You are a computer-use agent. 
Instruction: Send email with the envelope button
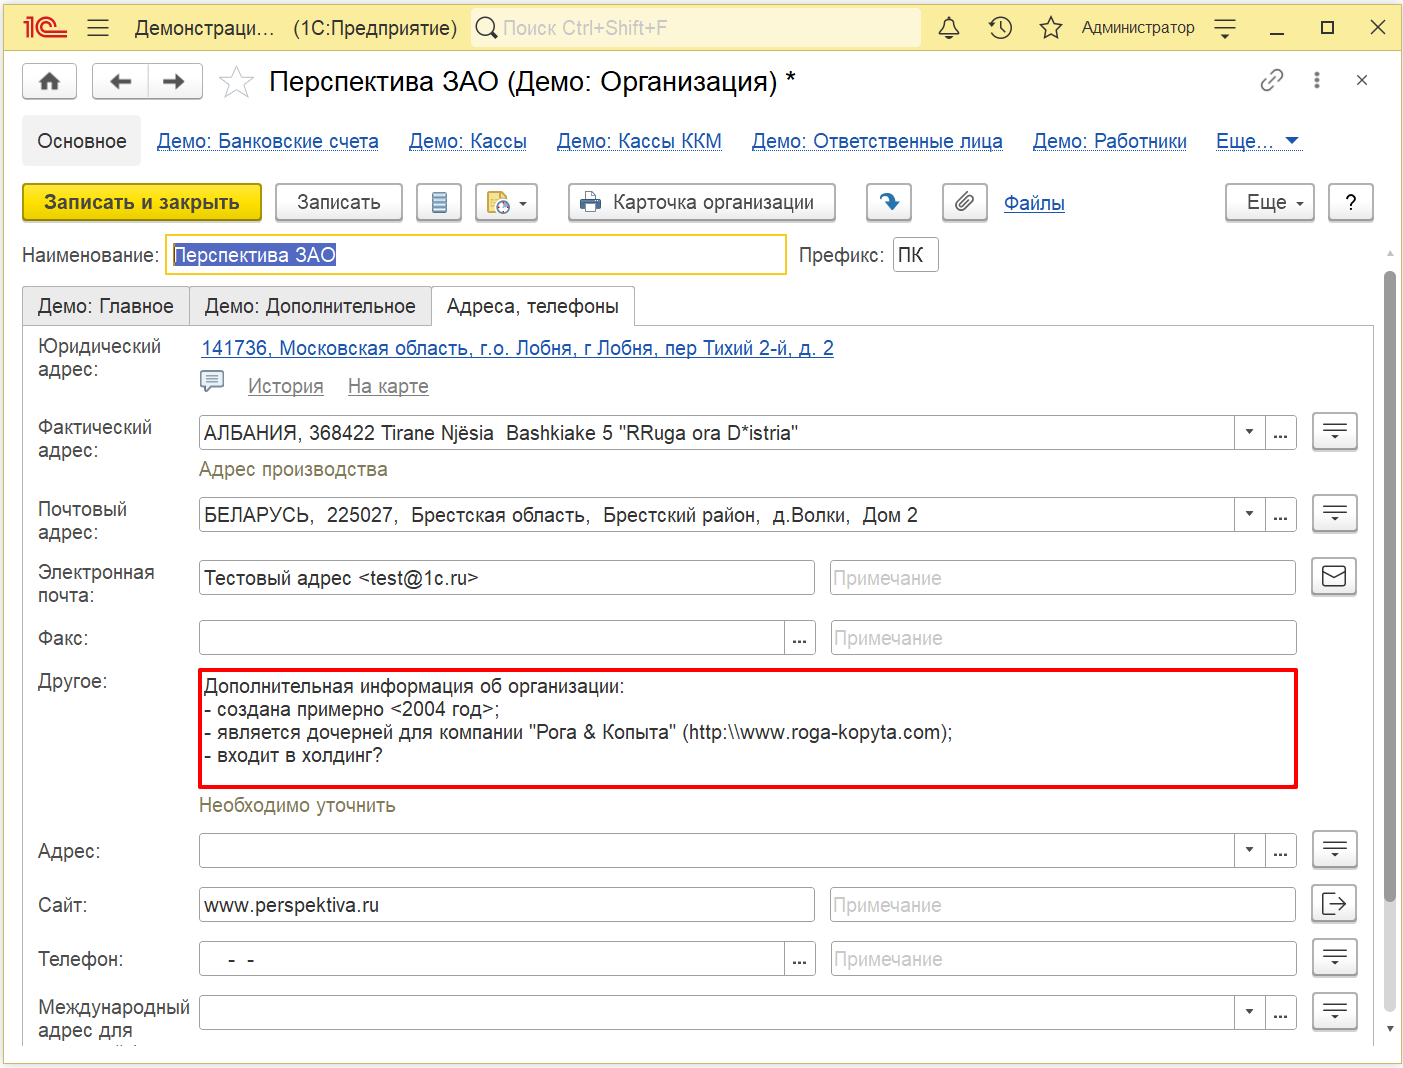pos(1334,576)
